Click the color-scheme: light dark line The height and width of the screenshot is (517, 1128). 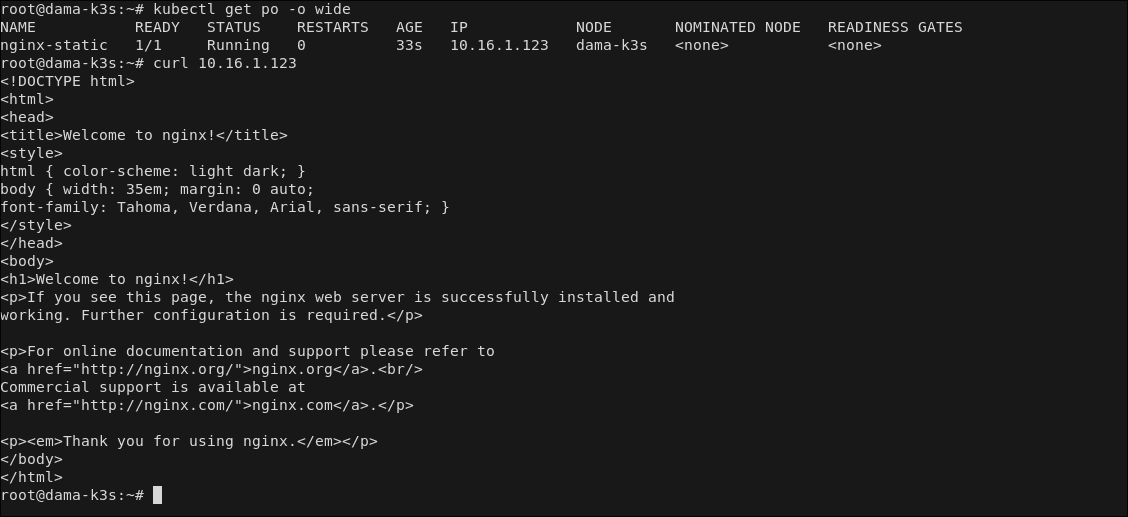(x=153, y=171)
